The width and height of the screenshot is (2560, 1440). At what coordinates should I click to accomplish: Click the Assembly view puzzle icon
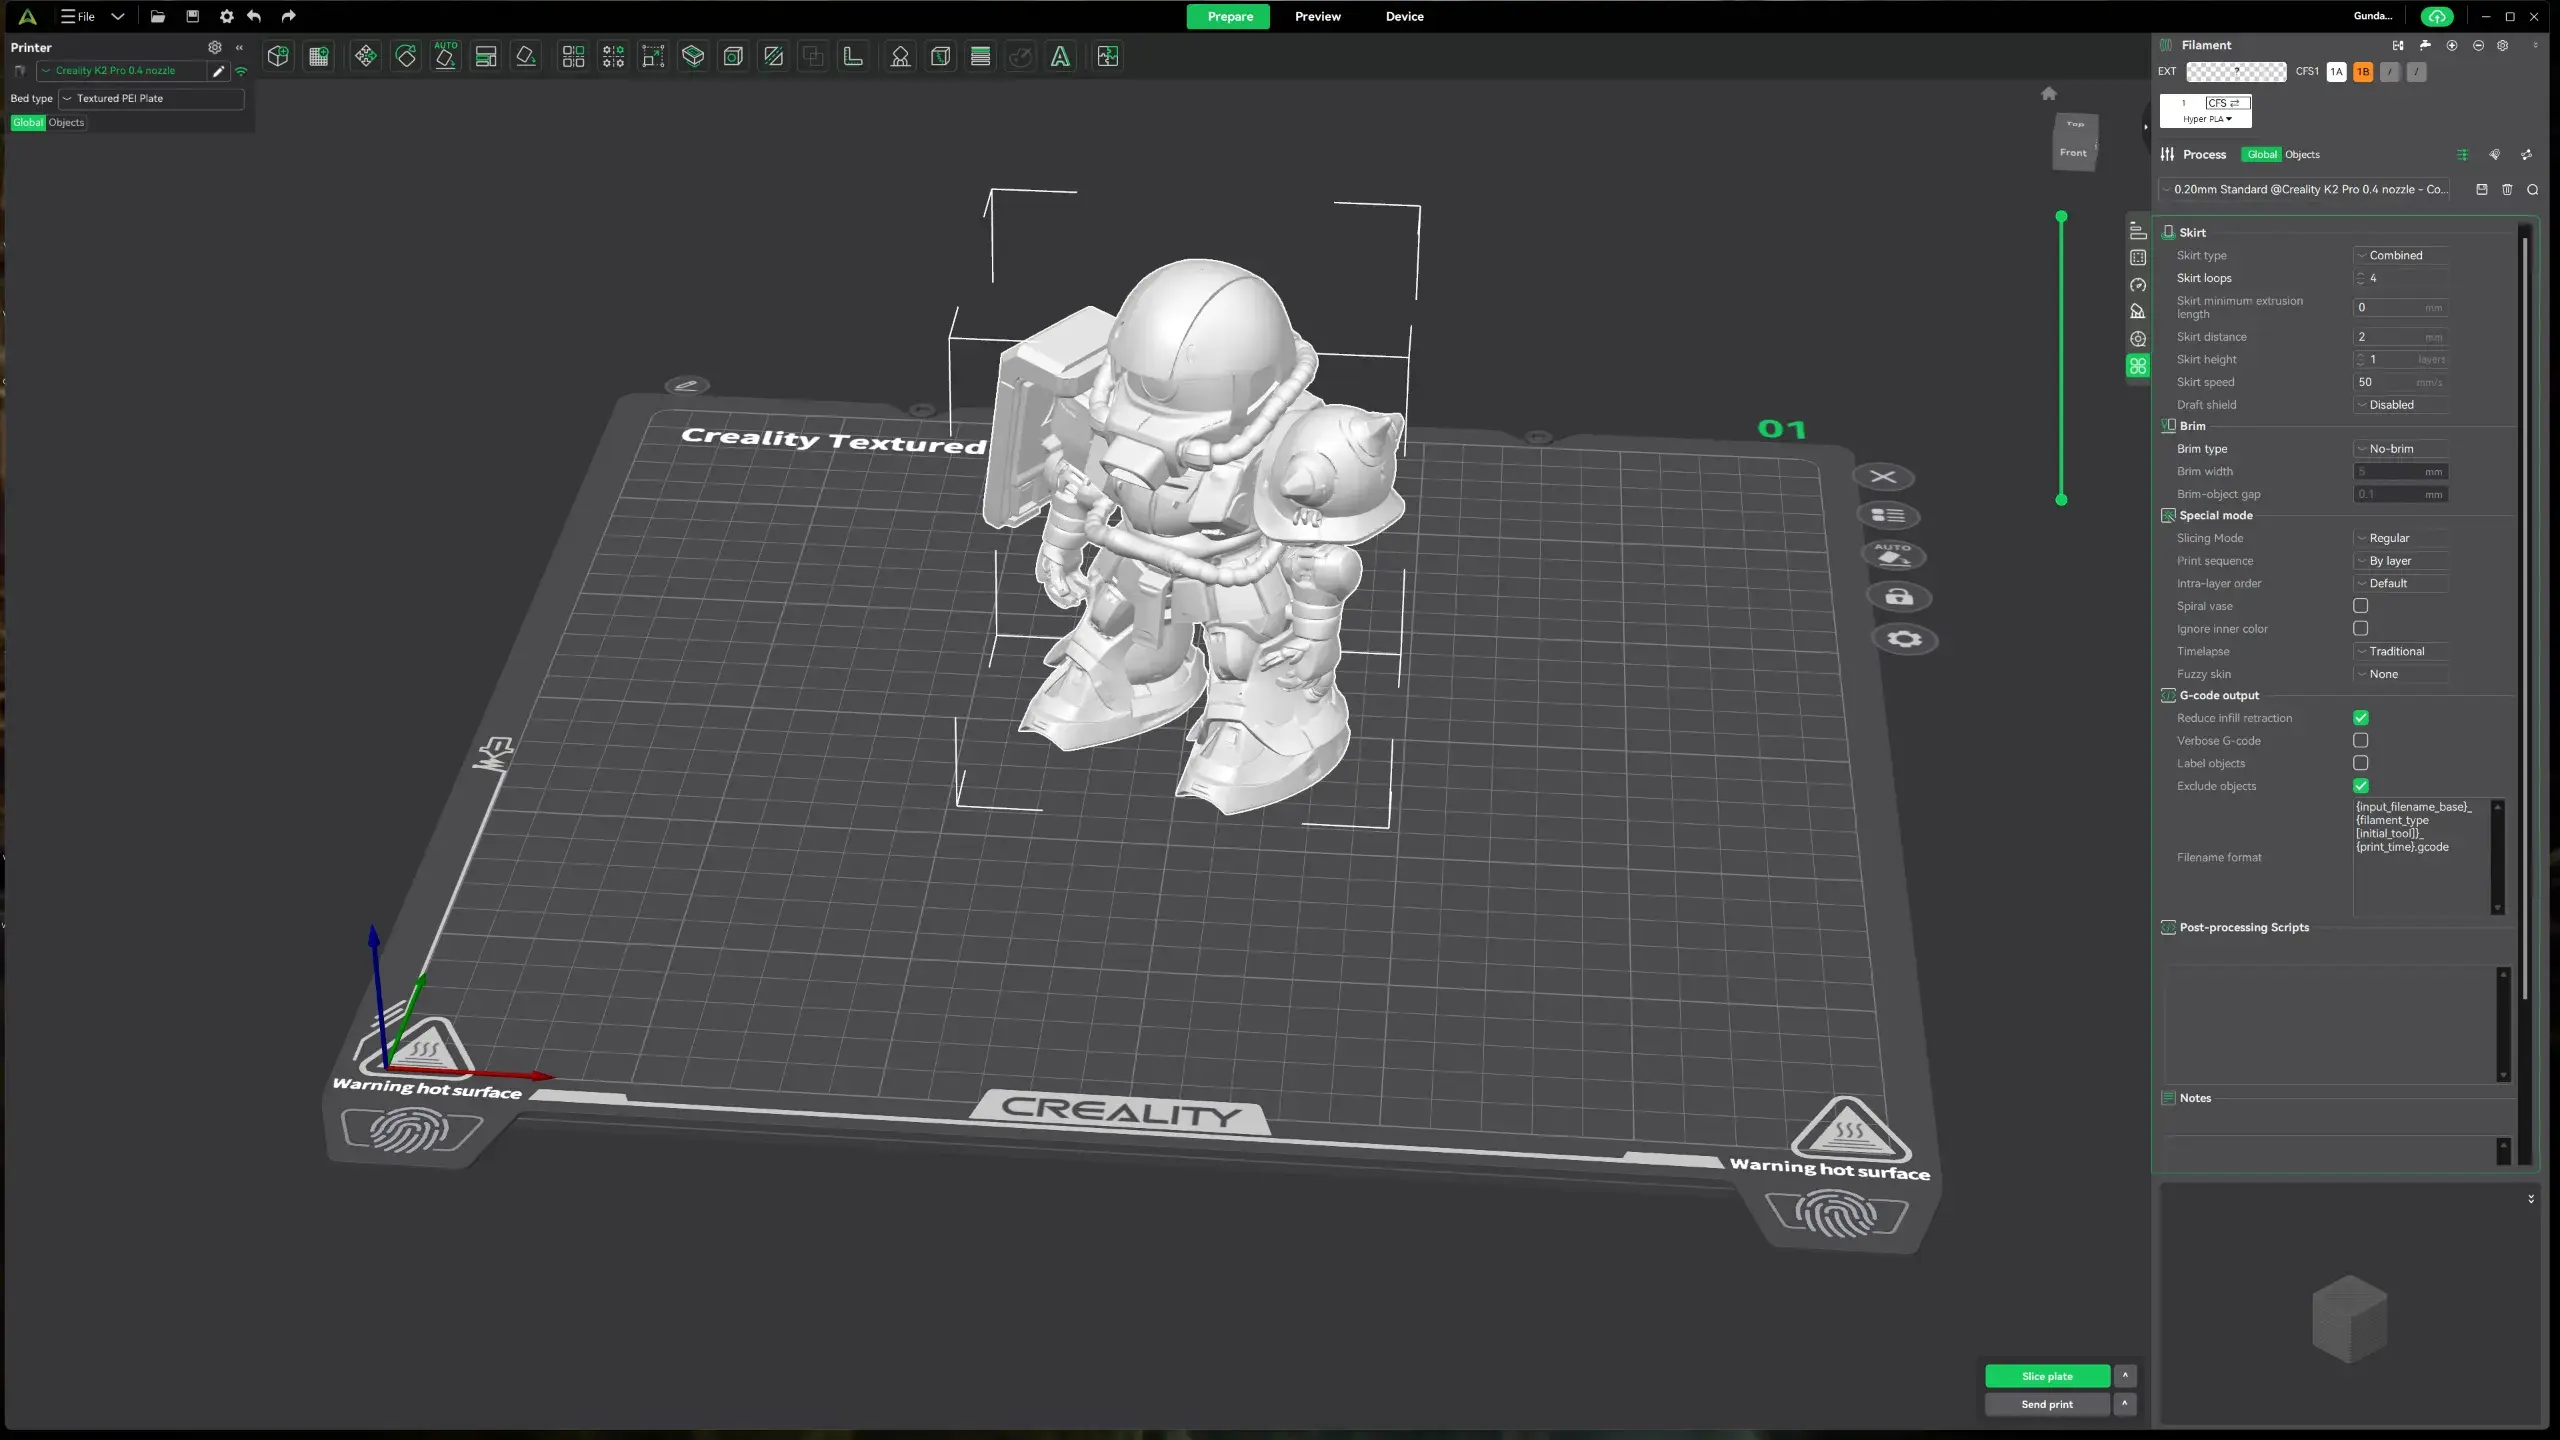pyautogui.click(x=1107, y=57)
